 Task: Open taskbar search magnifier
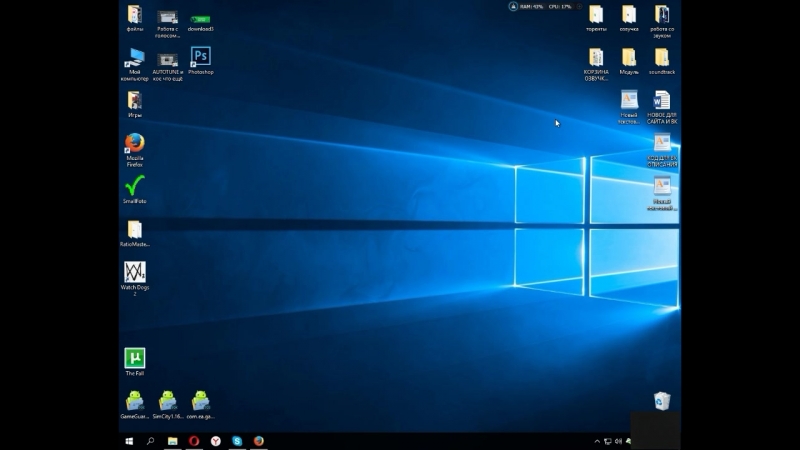151,441
